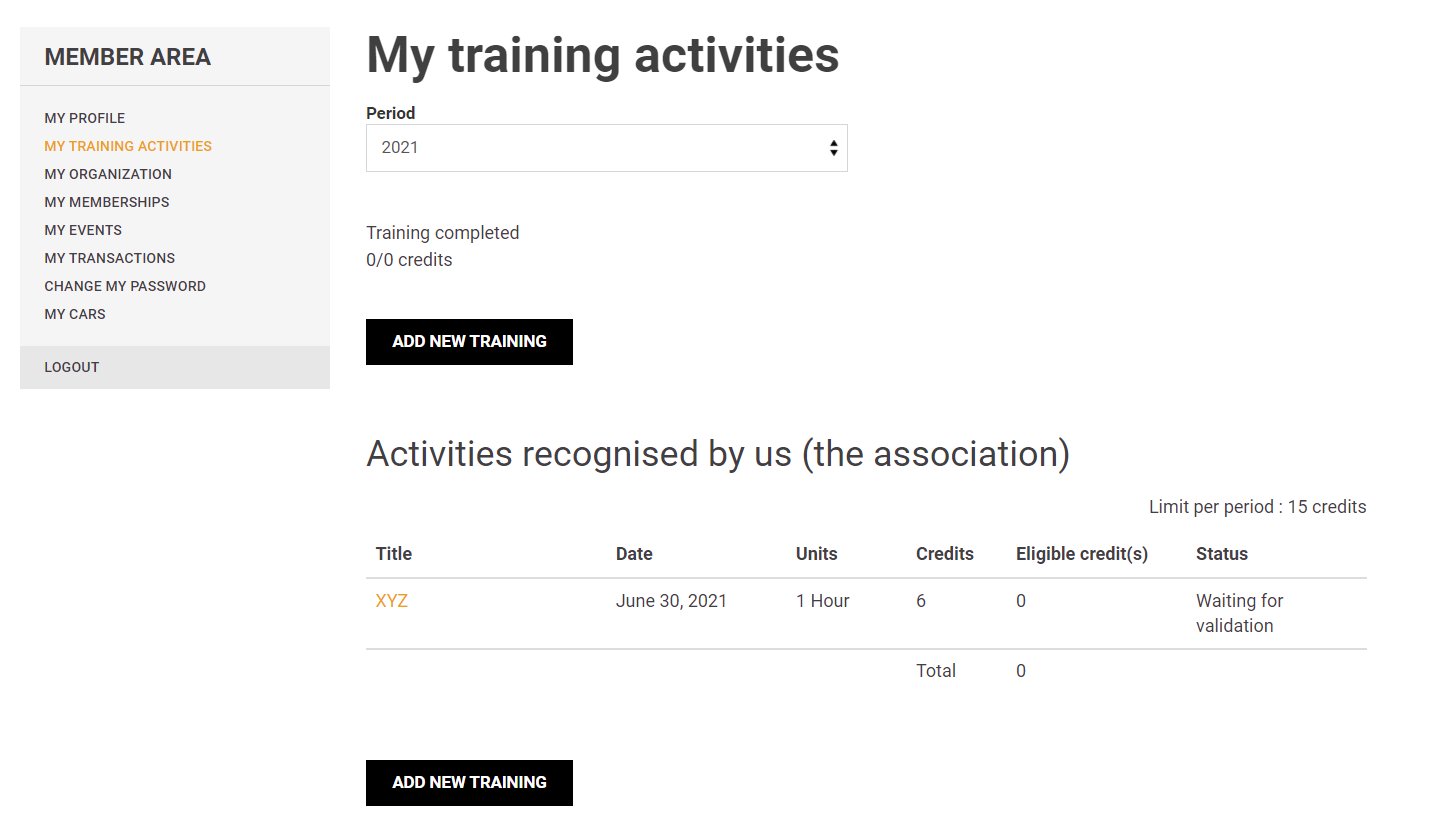Click the Logout link

[72, 367]
